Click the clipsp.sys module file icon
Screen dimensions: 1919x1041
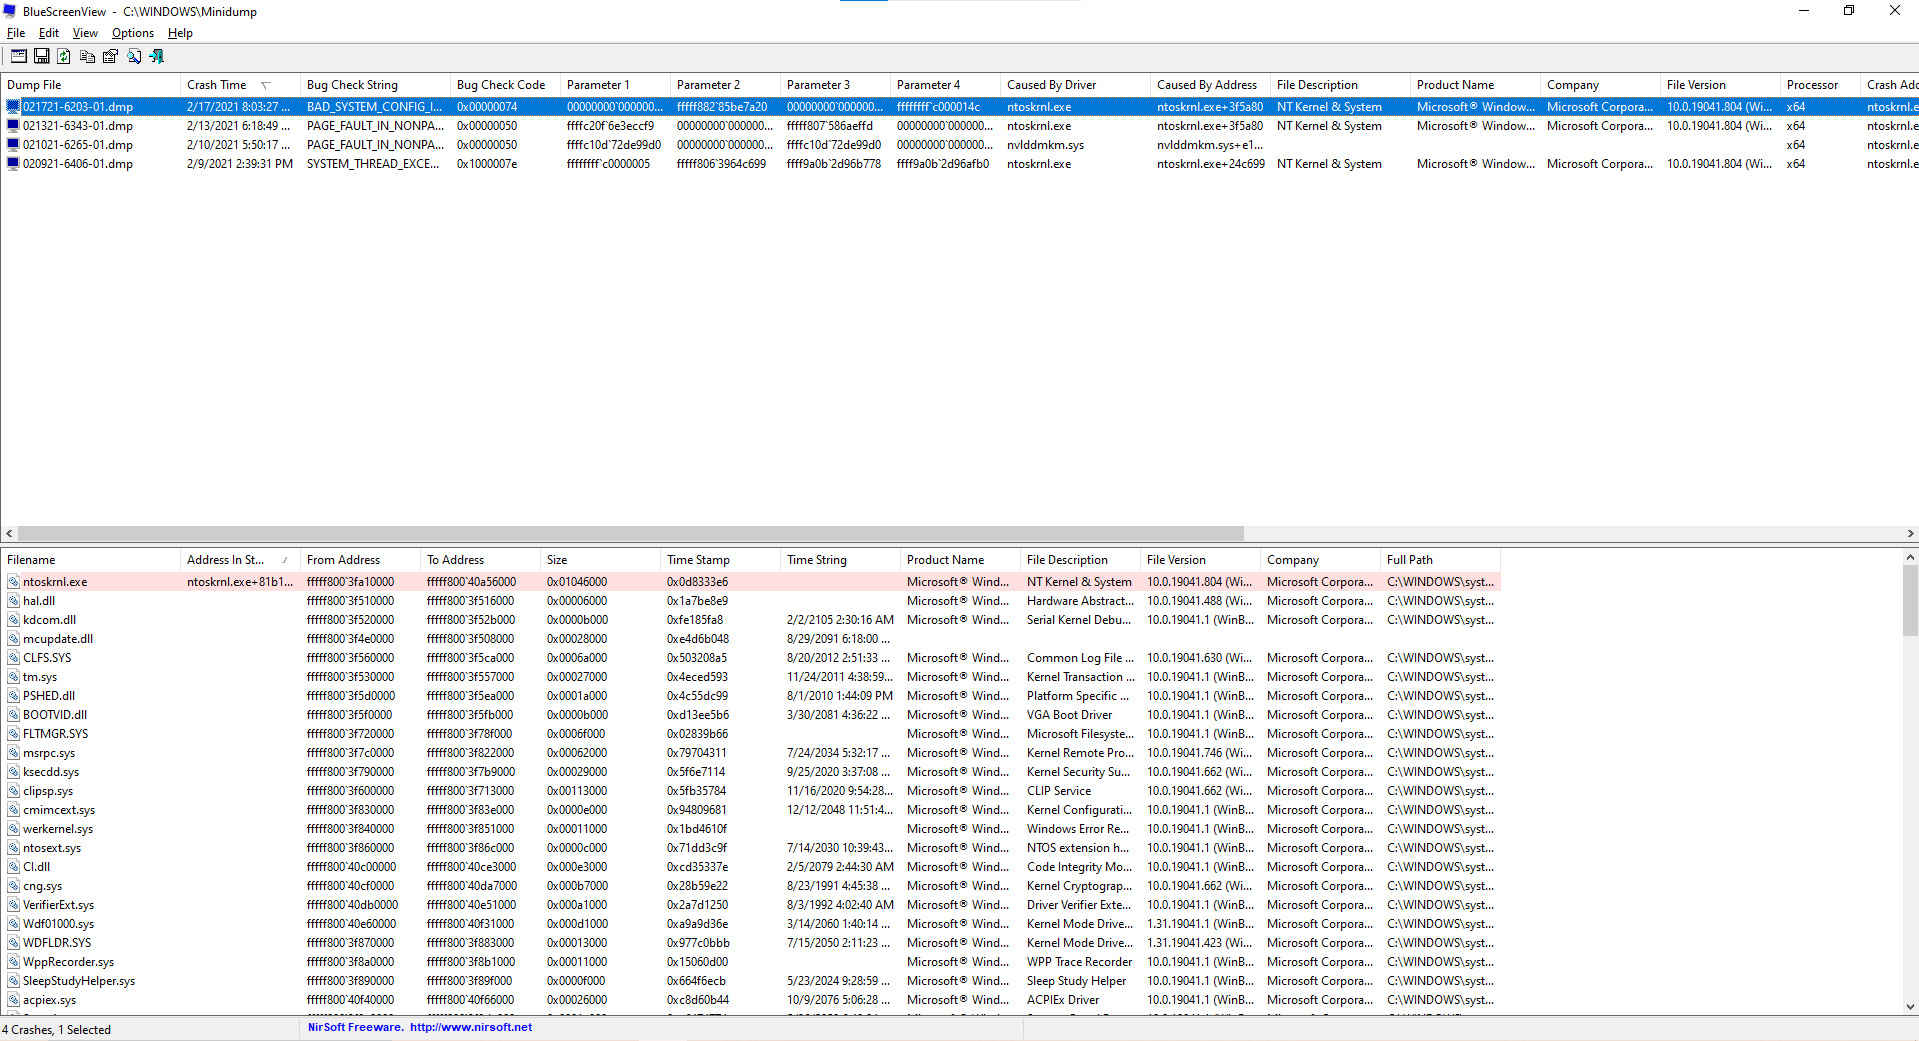pos(14,791)
